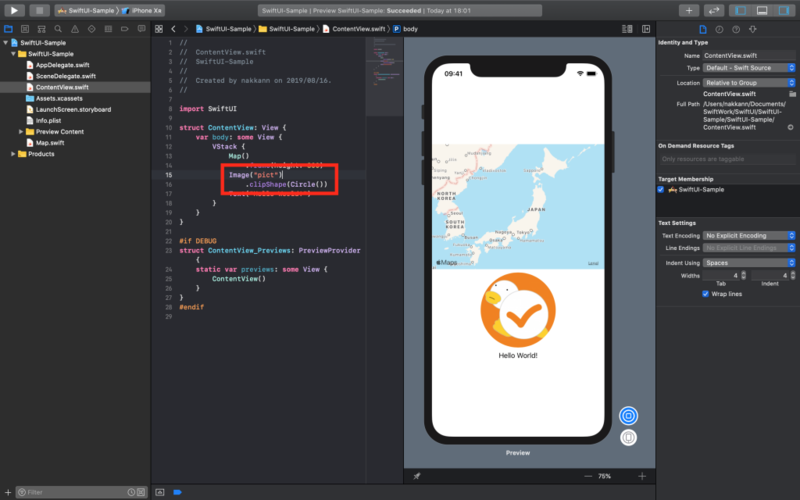This screenshot has height=500, width=800.
Task: Adjust the Indent width stepper
Action: click(x=793, y=276)
